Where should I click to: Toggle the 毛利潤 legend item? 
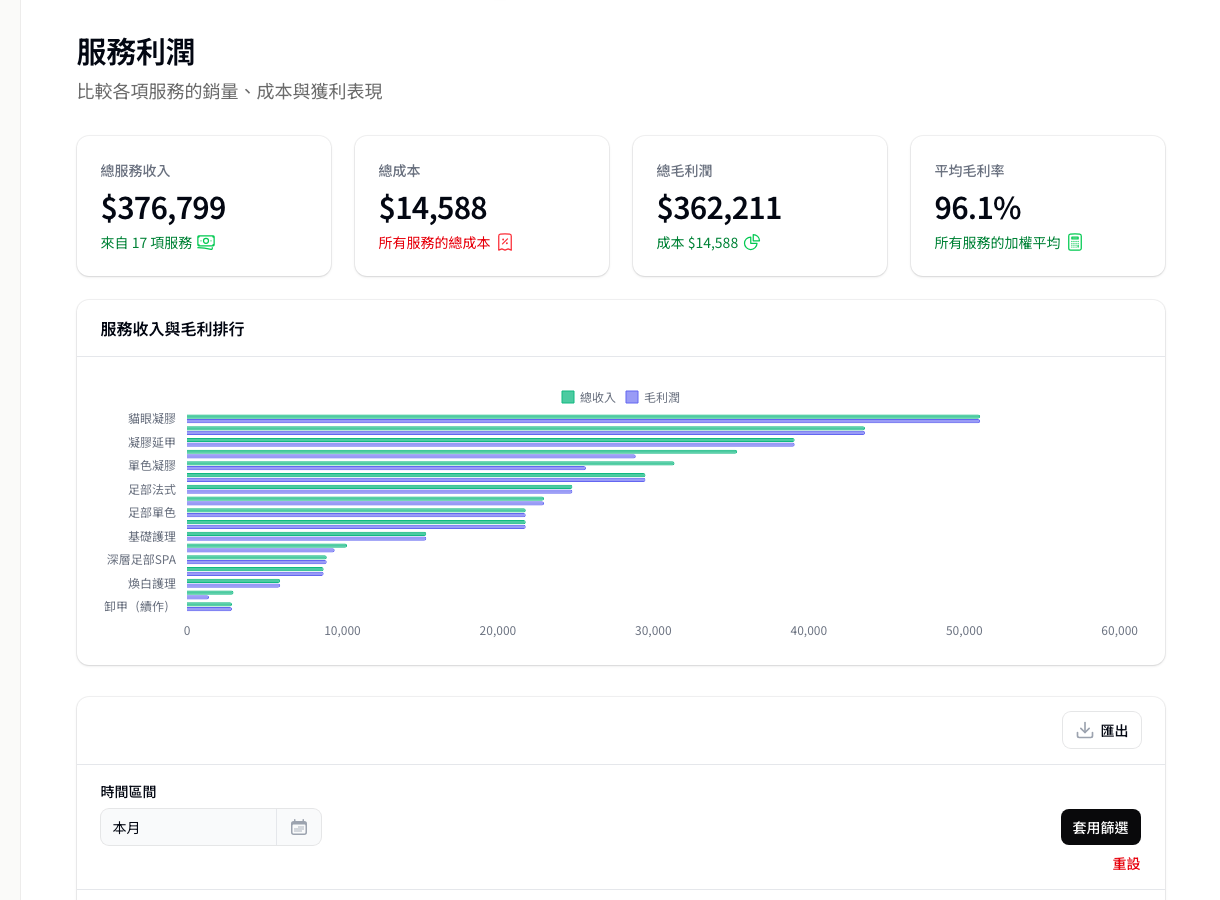pyautogui.click(x=653, y=397)
